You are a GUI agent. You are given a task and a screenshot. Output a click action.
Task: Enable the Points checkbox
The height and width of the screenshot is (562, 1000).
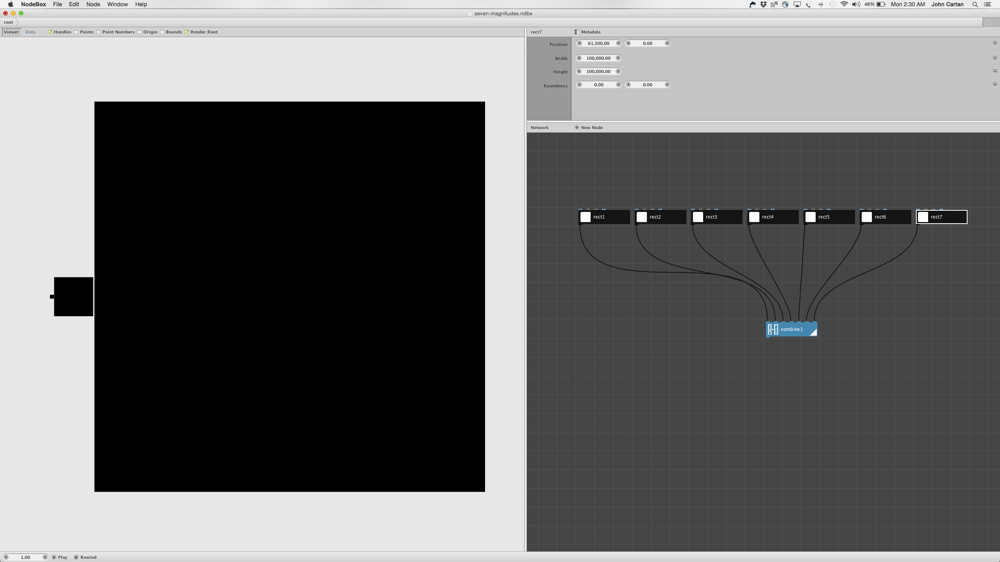click(x=76, y=32)
